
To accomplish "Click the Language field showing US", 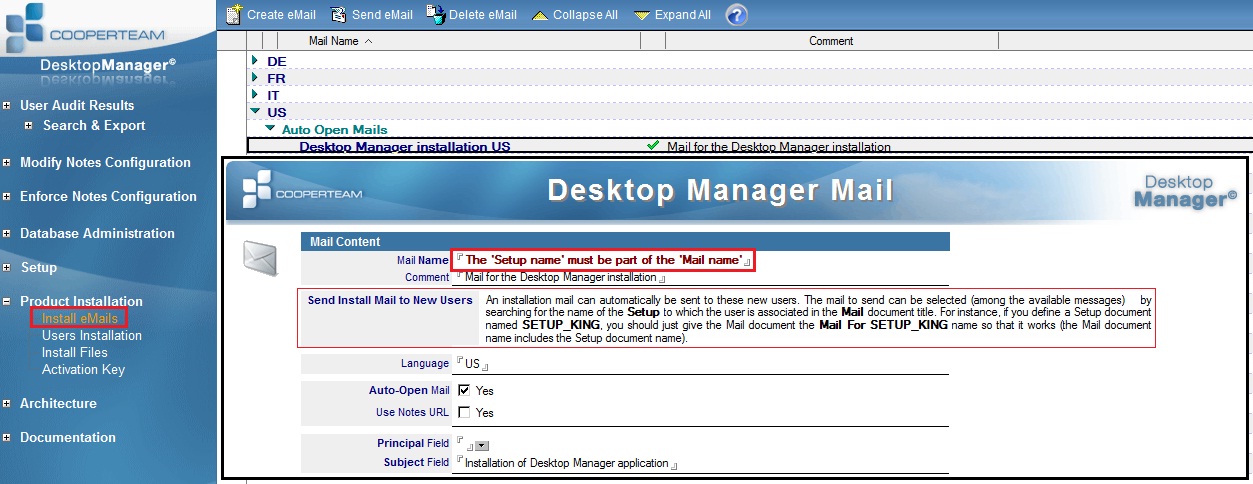I will click(x=701, y=364).
